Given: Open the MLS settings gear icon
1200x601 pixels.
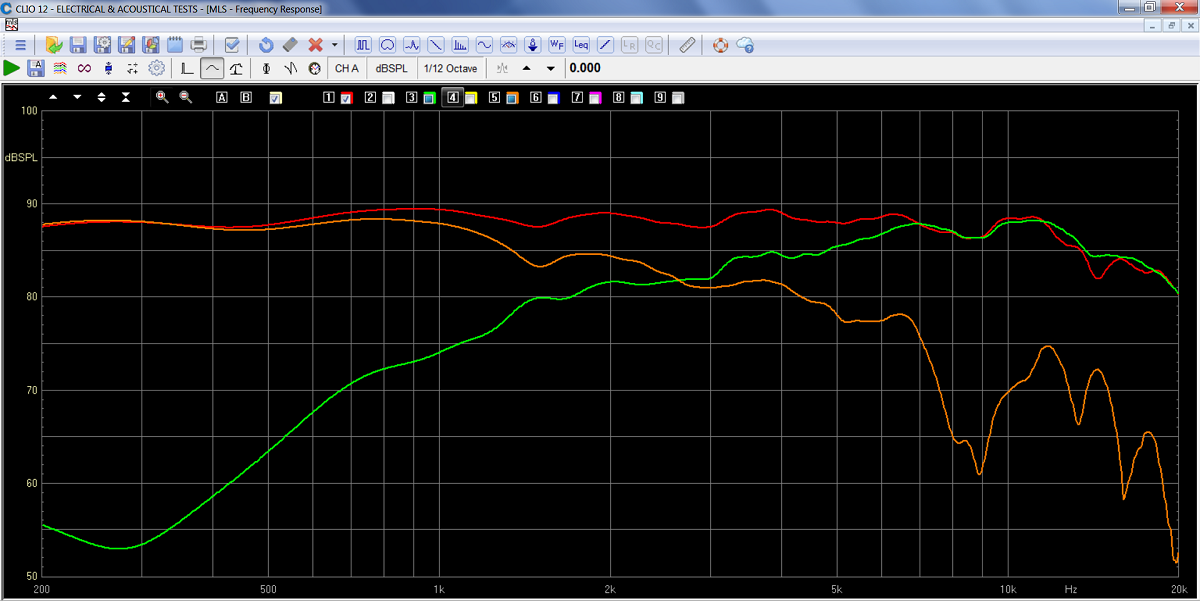Looking at the screenshot, I should (x=156, y=68).
